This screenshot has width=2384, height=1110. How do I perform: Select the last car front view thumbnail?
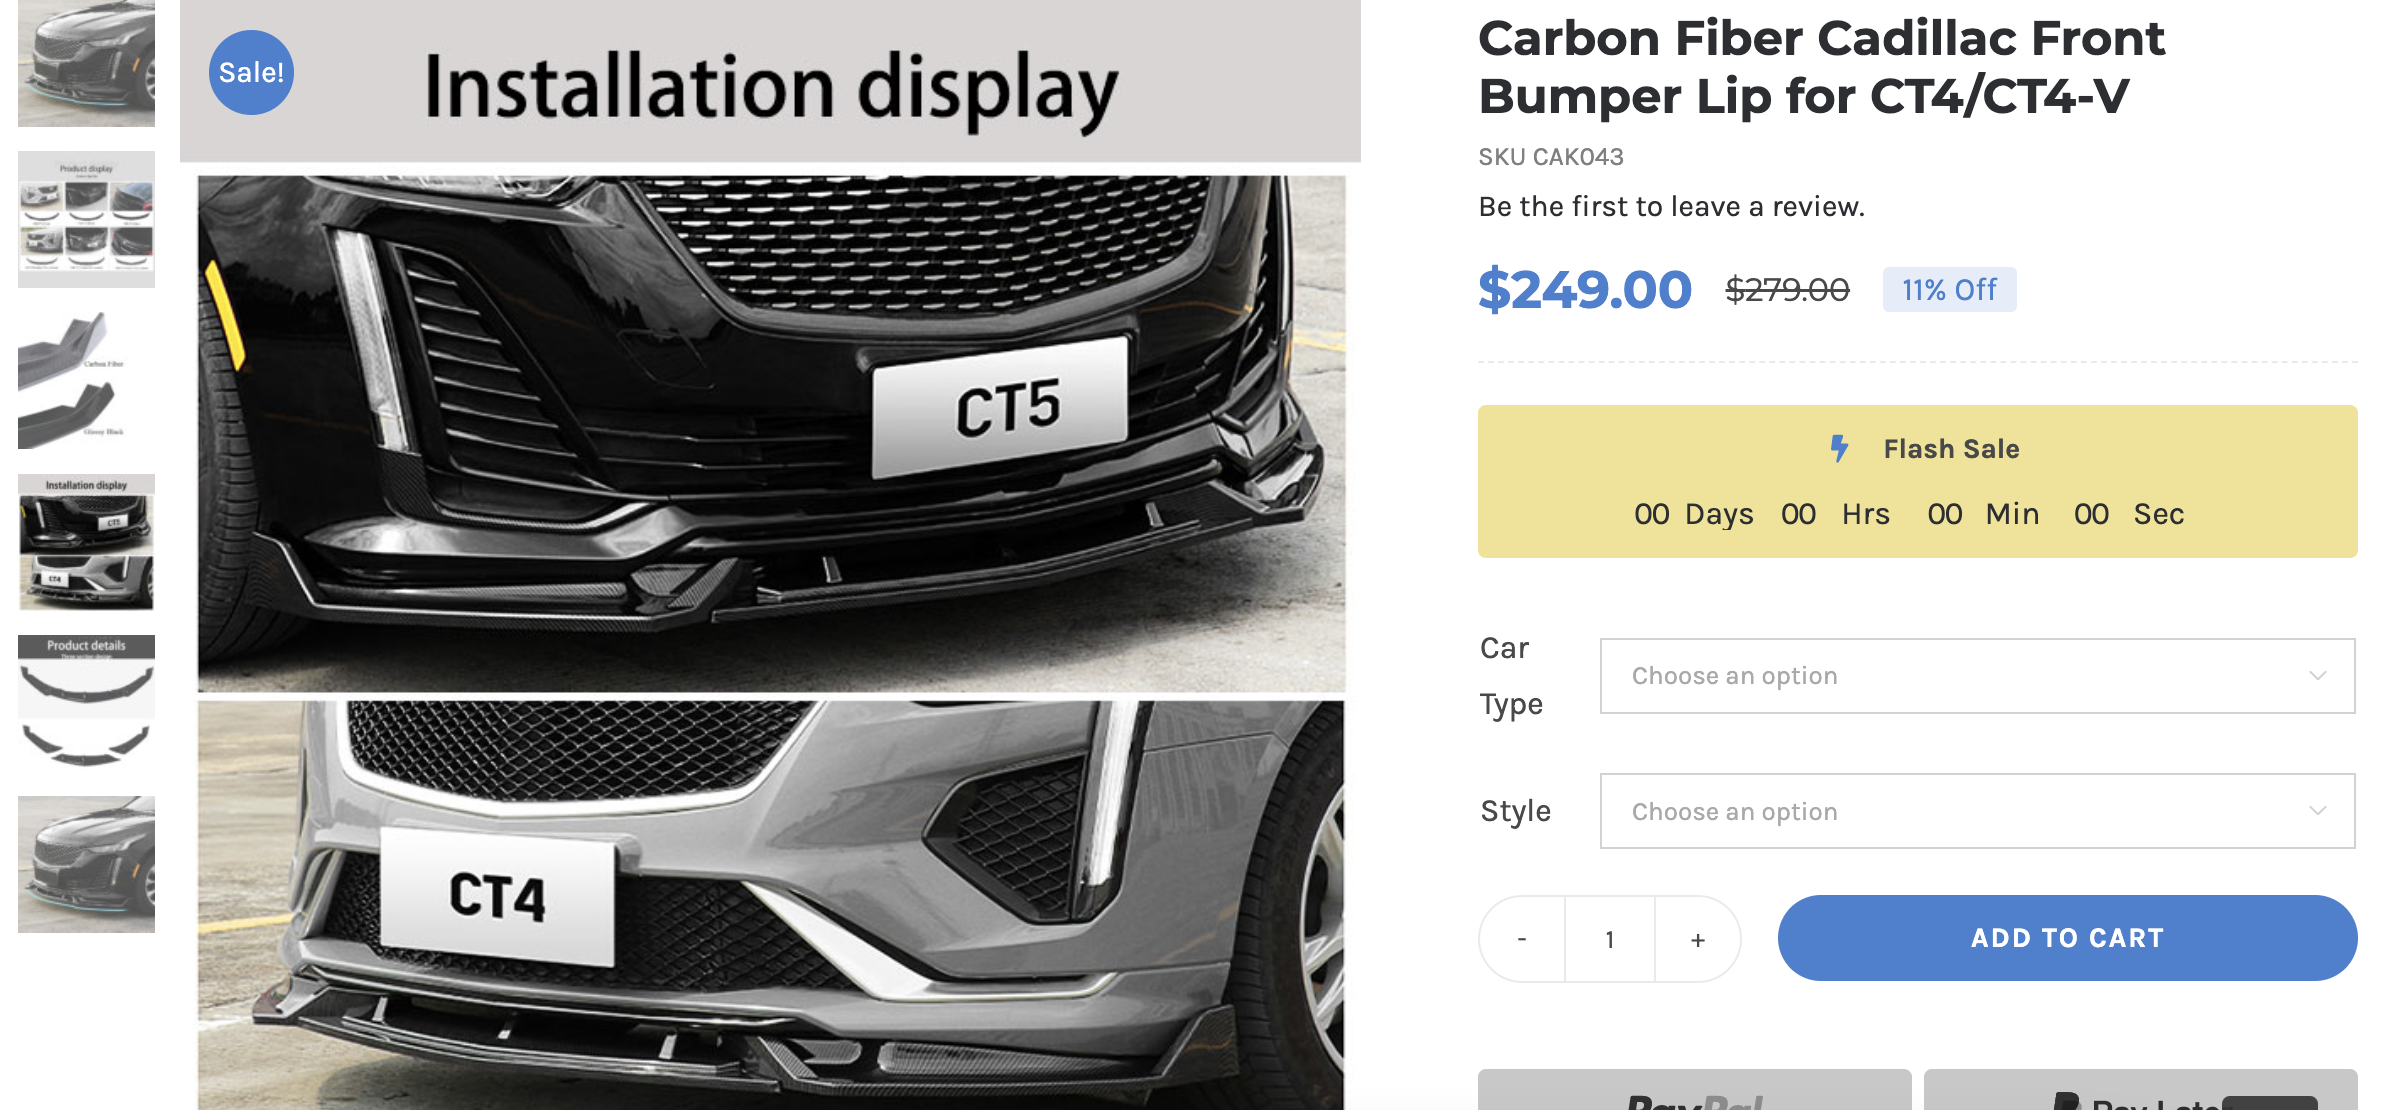tap(86, 864)
